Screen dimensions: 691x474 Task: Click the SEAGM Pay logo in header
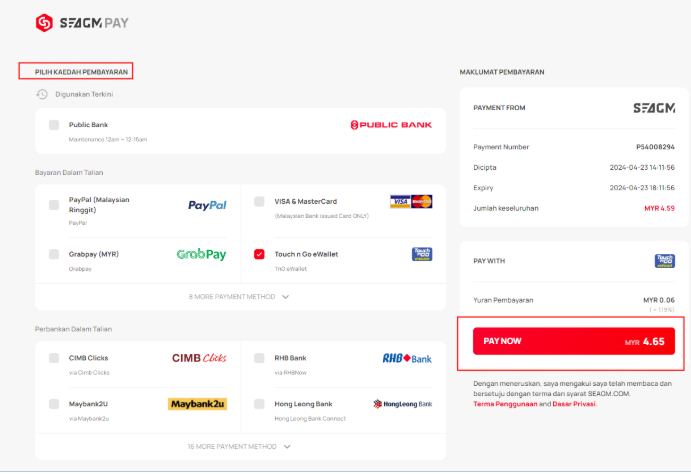click(x=82, y=22)
